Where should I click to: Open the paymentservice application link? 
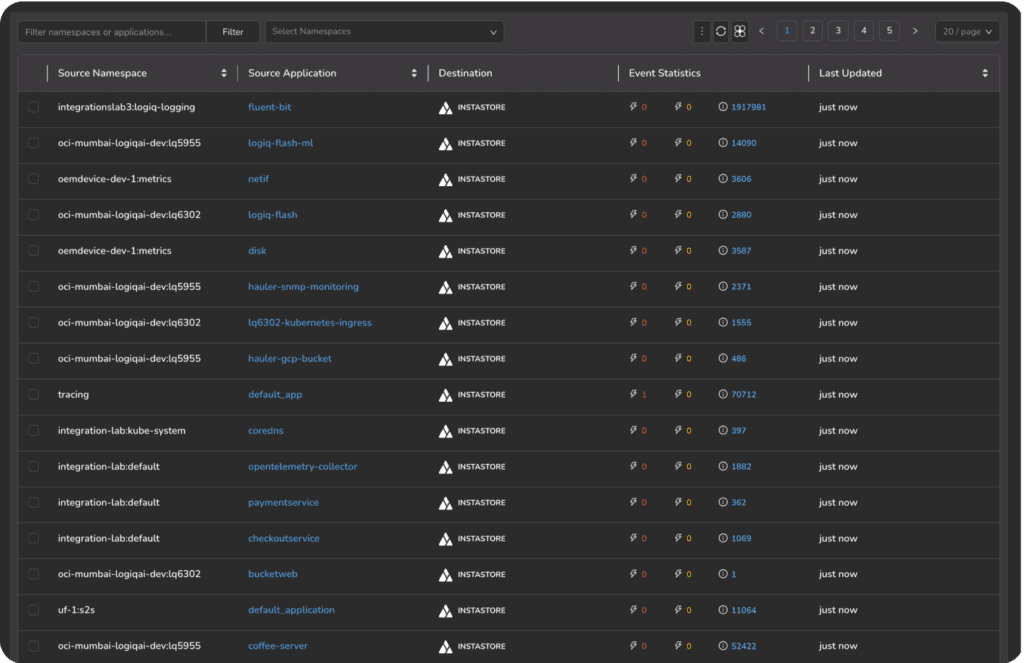tap(283, 502)
